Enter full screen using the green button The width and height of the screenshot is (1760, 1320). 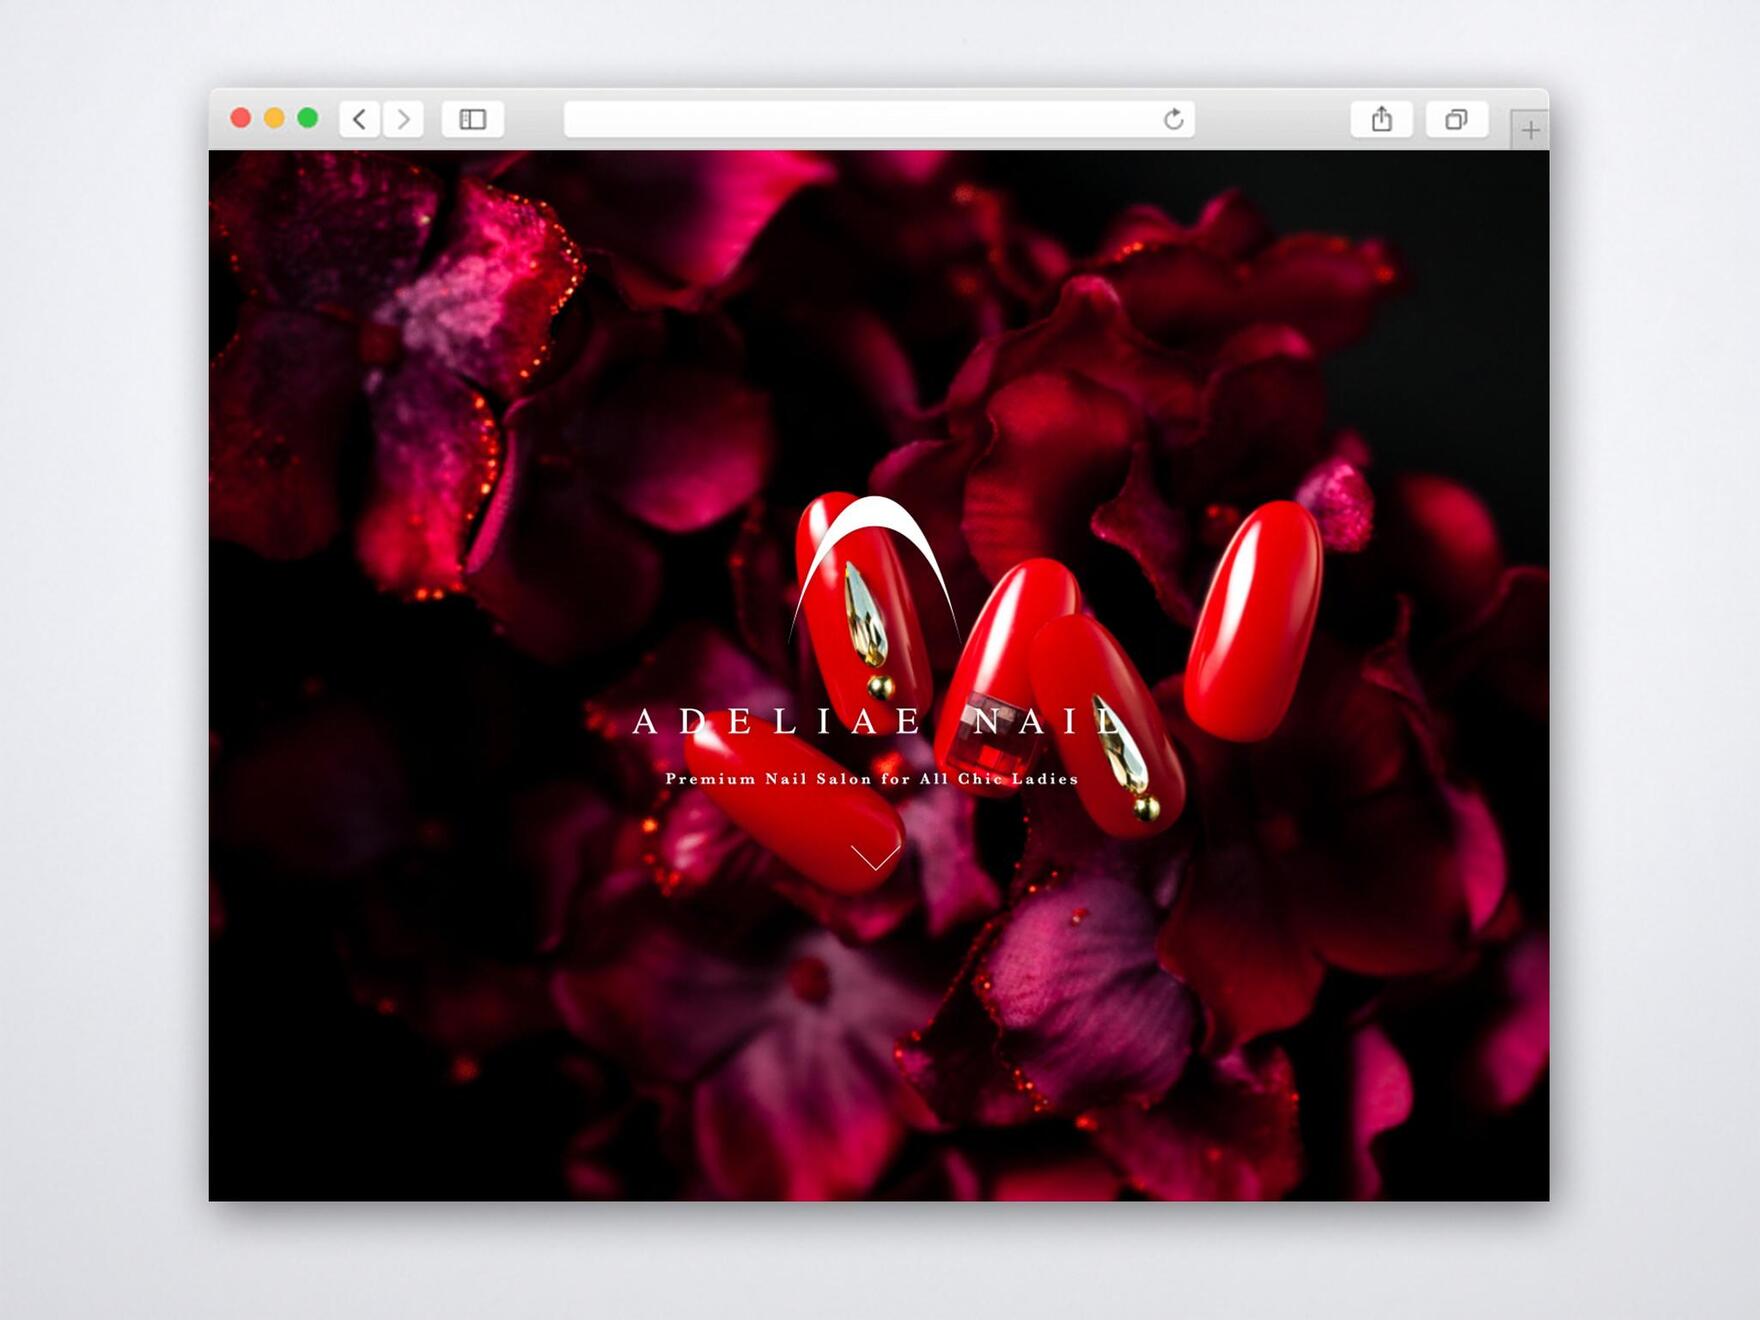308,118
